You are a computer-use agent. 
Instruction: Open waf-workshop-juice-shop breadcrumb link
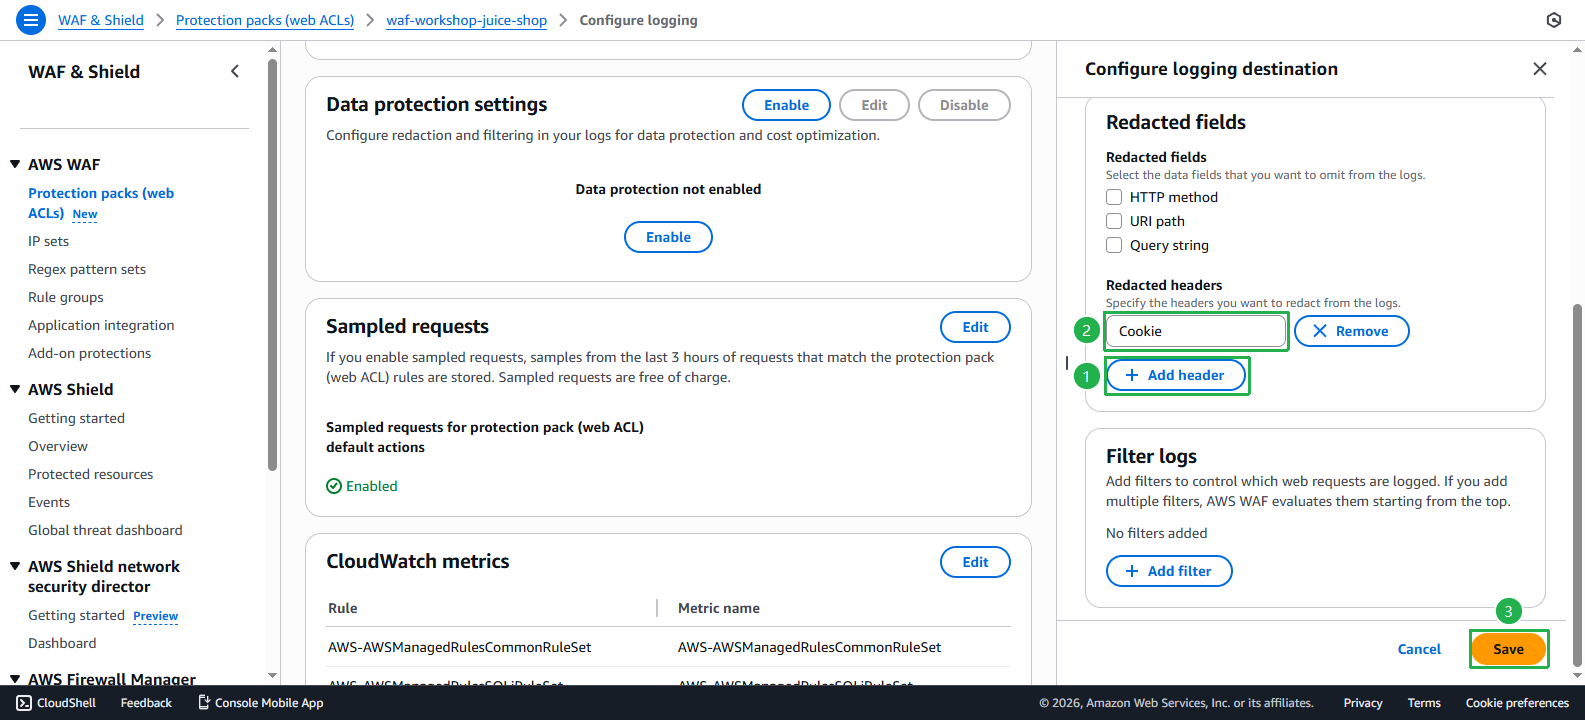point(467,20)
